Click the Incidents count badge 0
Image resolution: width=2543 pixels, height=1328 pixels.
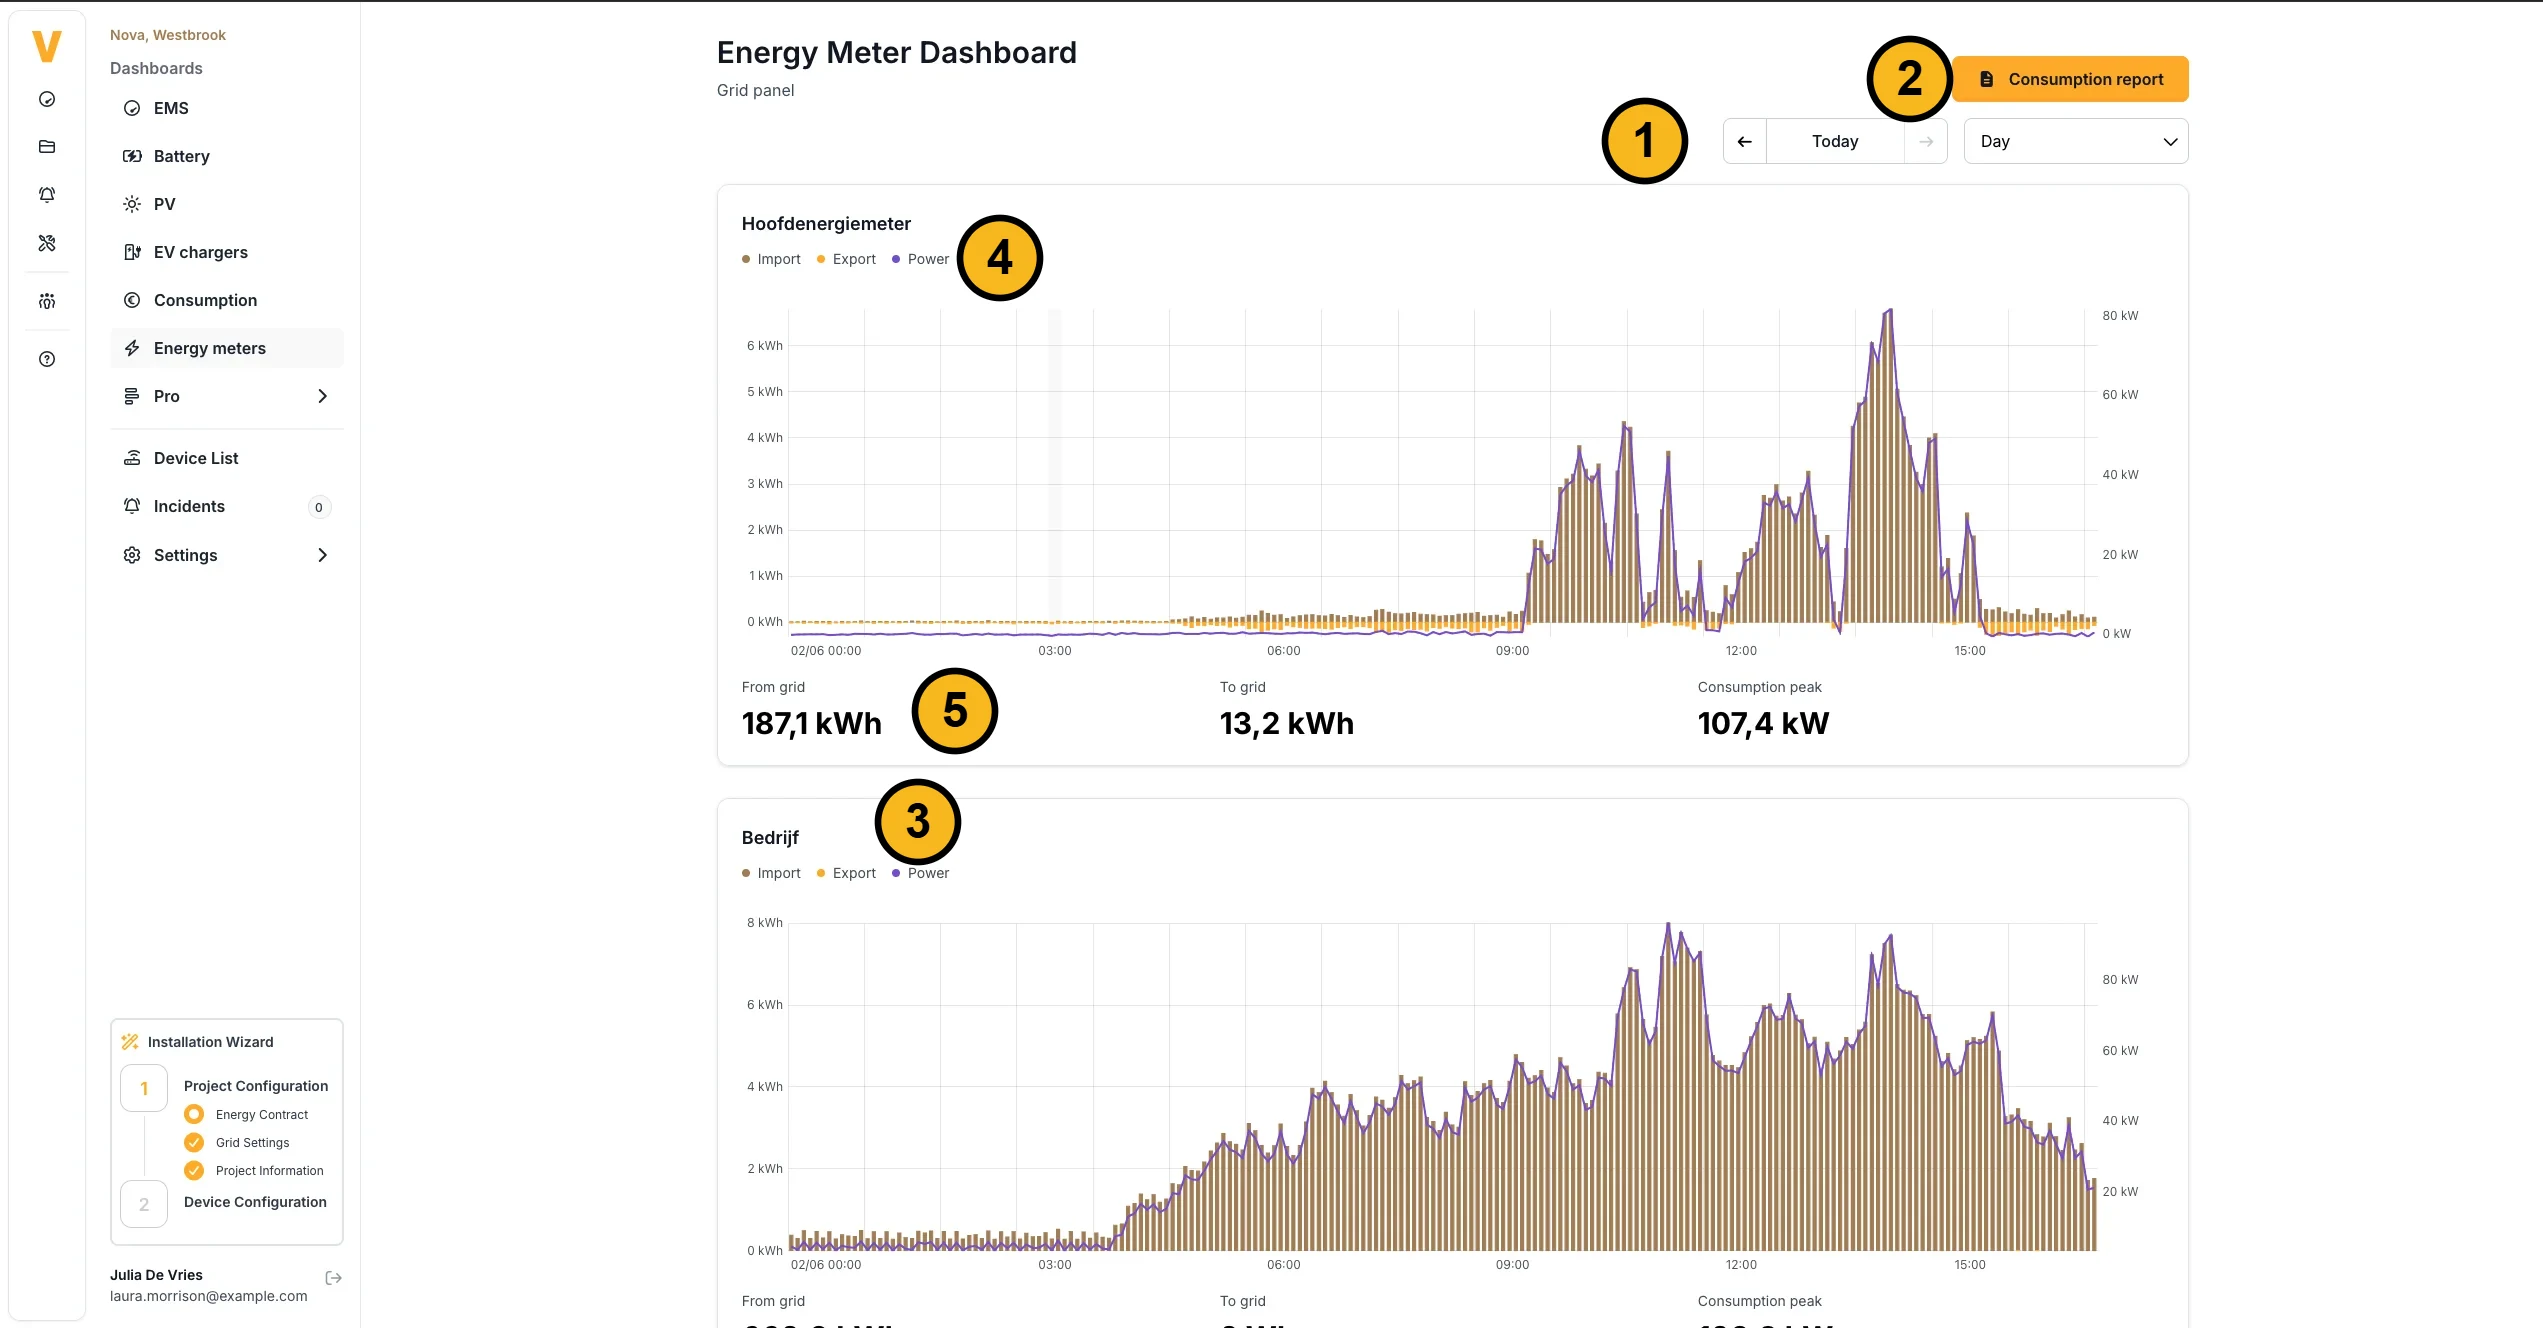[x=319, y=507]
